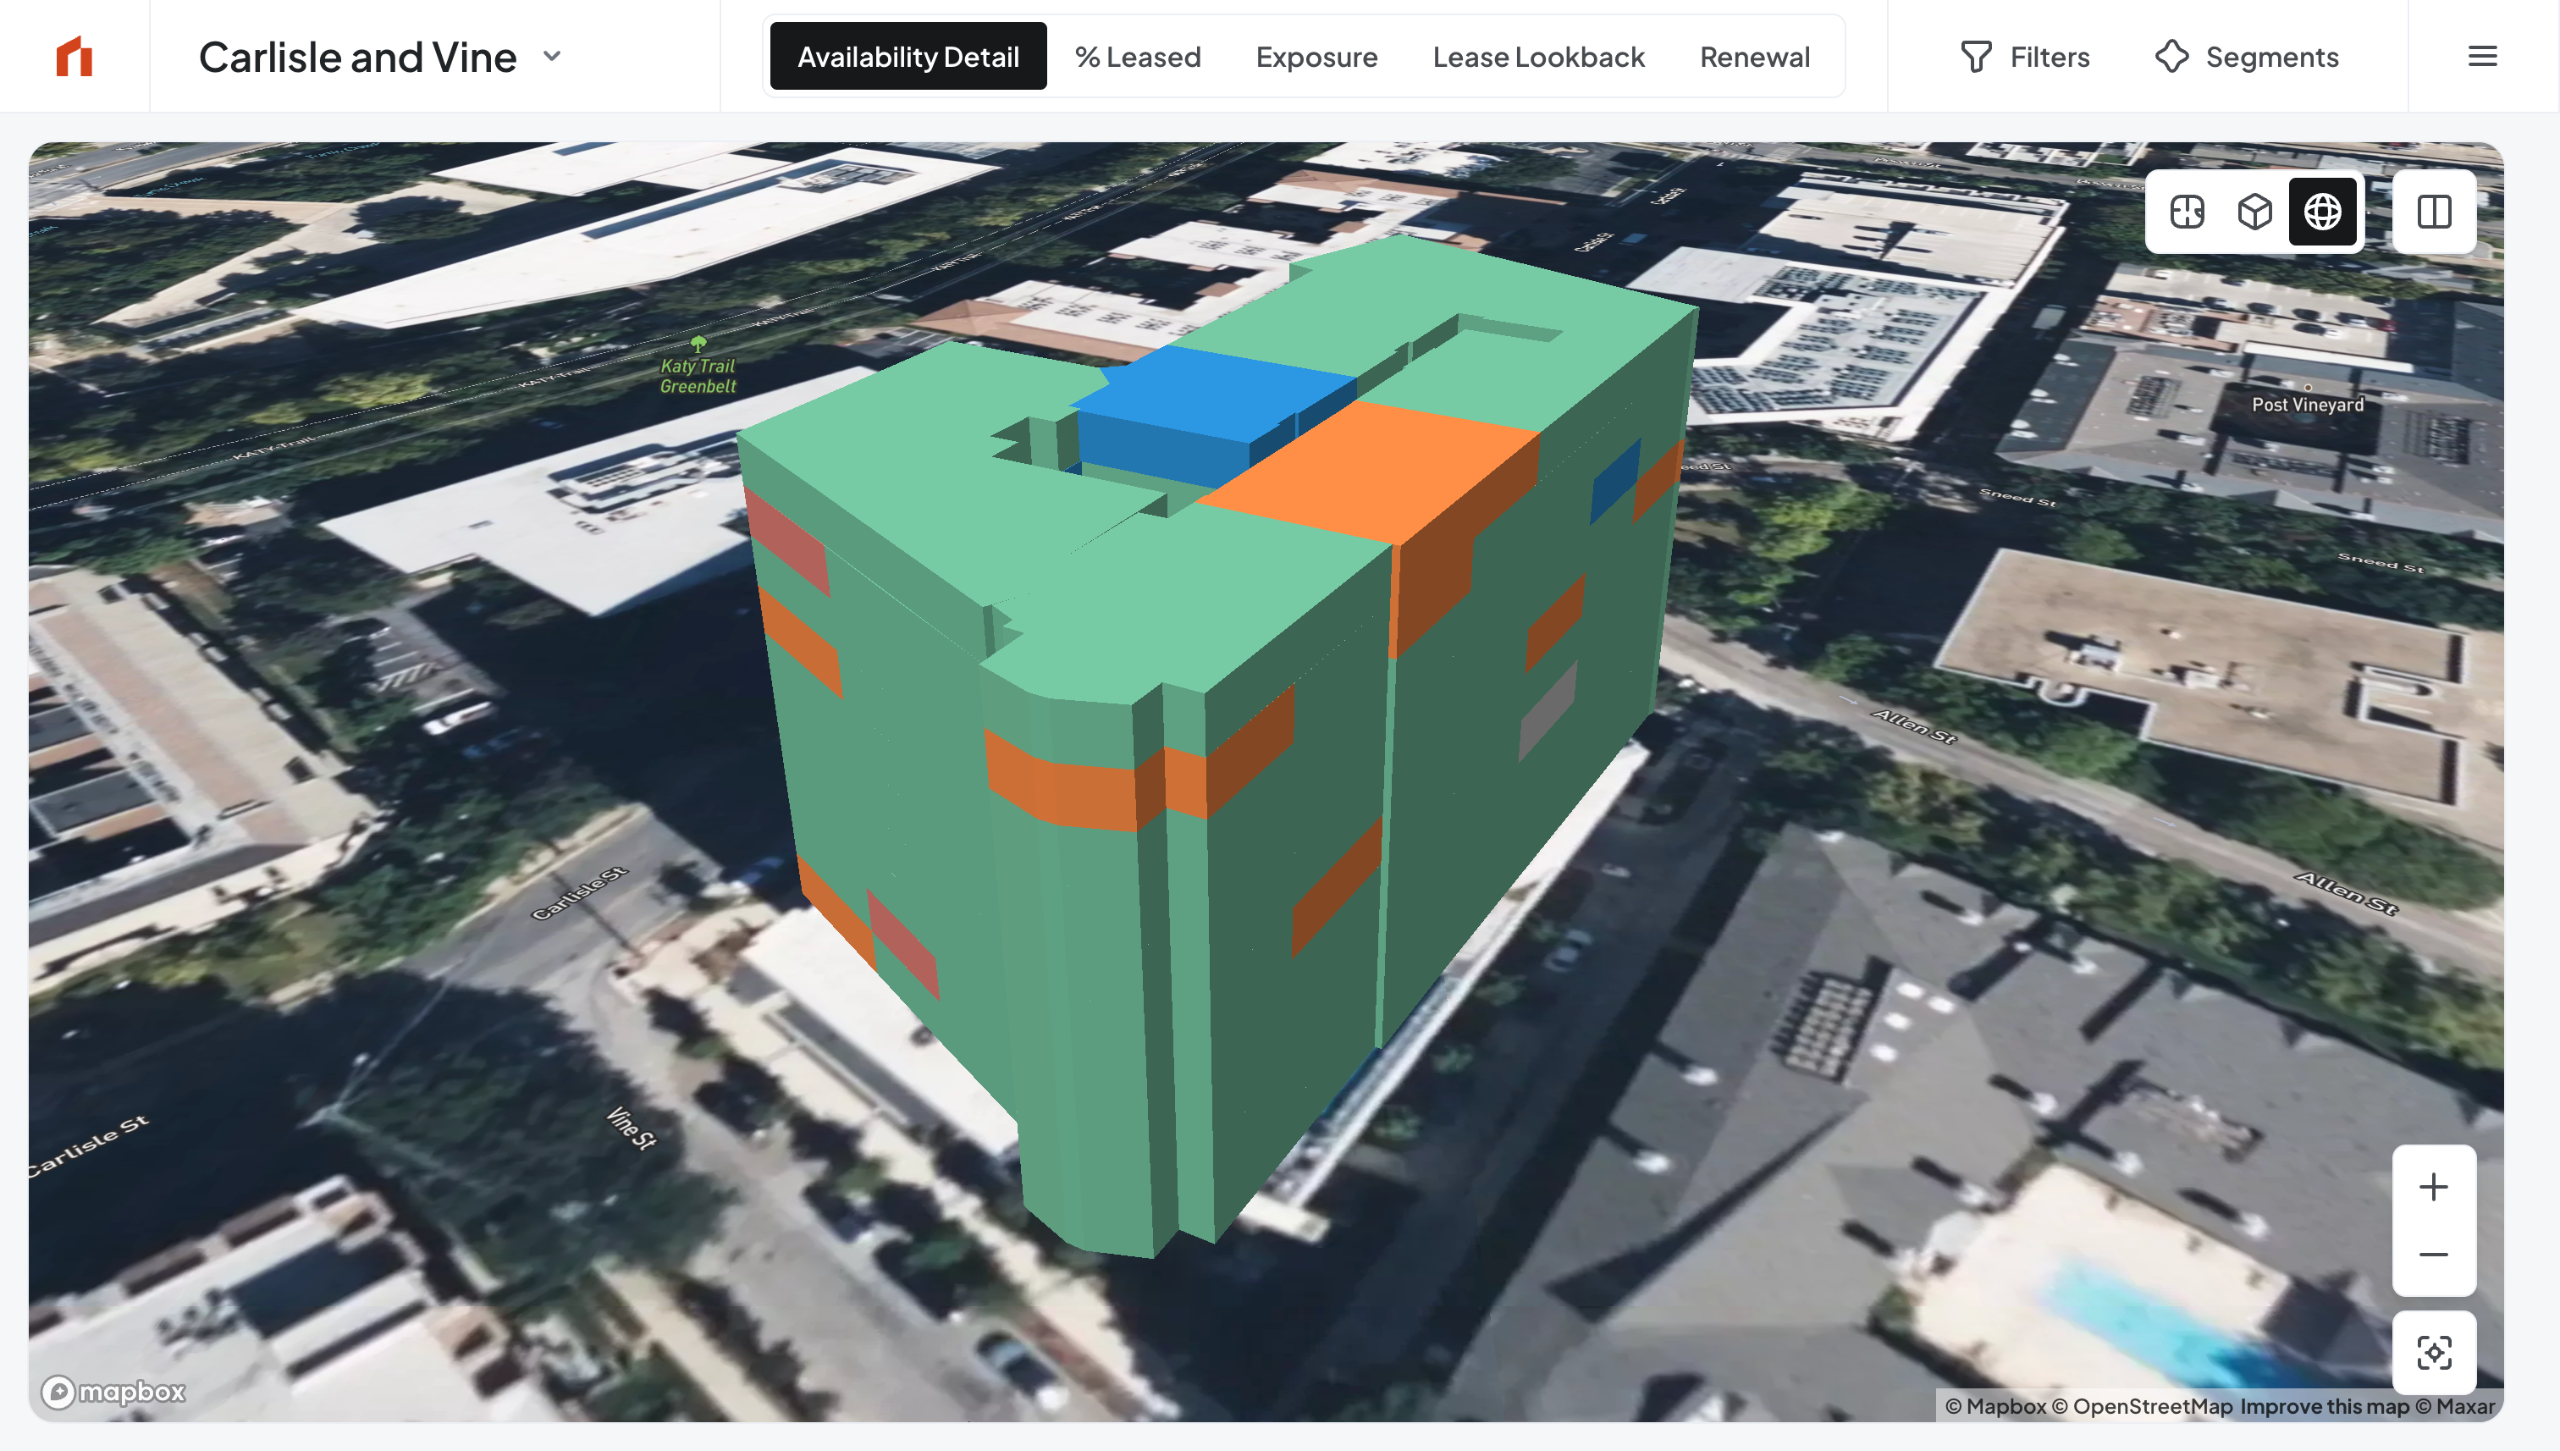Image resolution: width=2560 pixels, height=1451 pixels.
Task: Open the Lease Lookback tab
Action: click(1538, 57)
